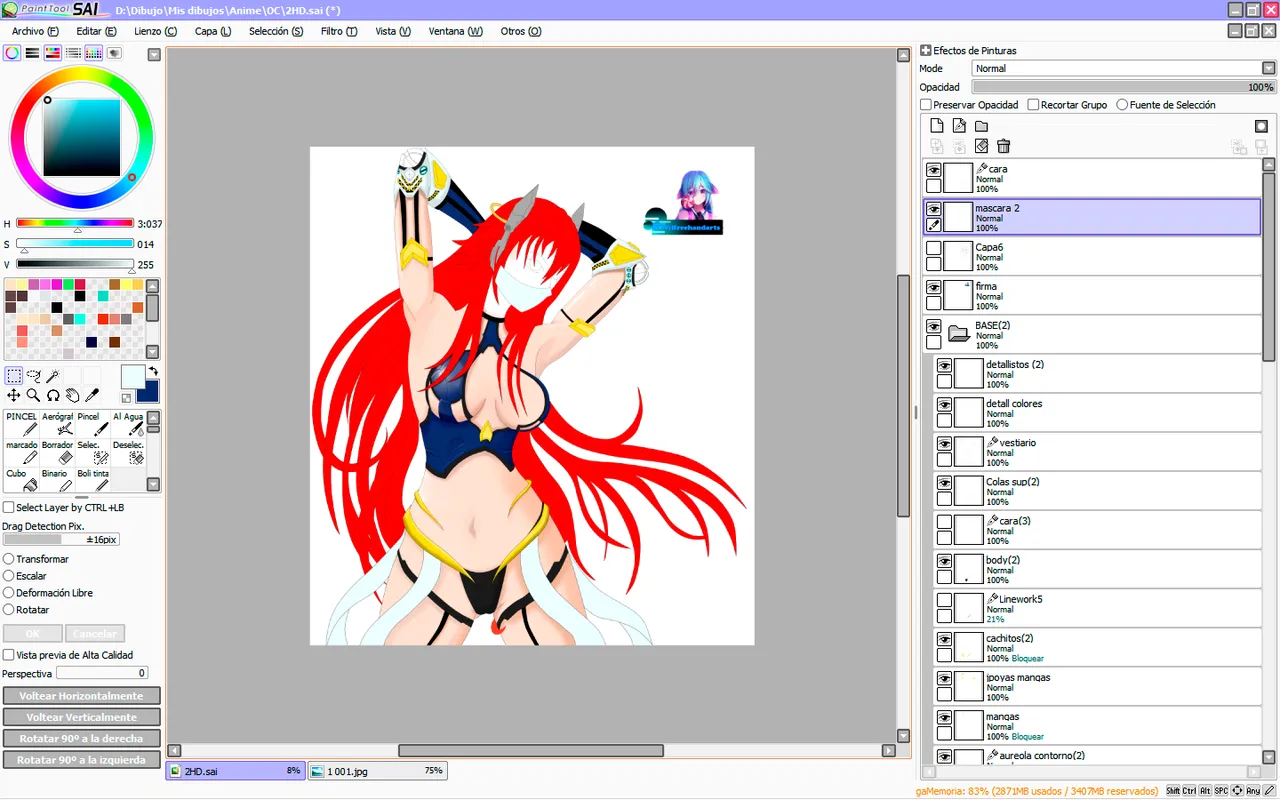Swap foreground and background colors
1280x800 pixels.
tap(153, 372)
